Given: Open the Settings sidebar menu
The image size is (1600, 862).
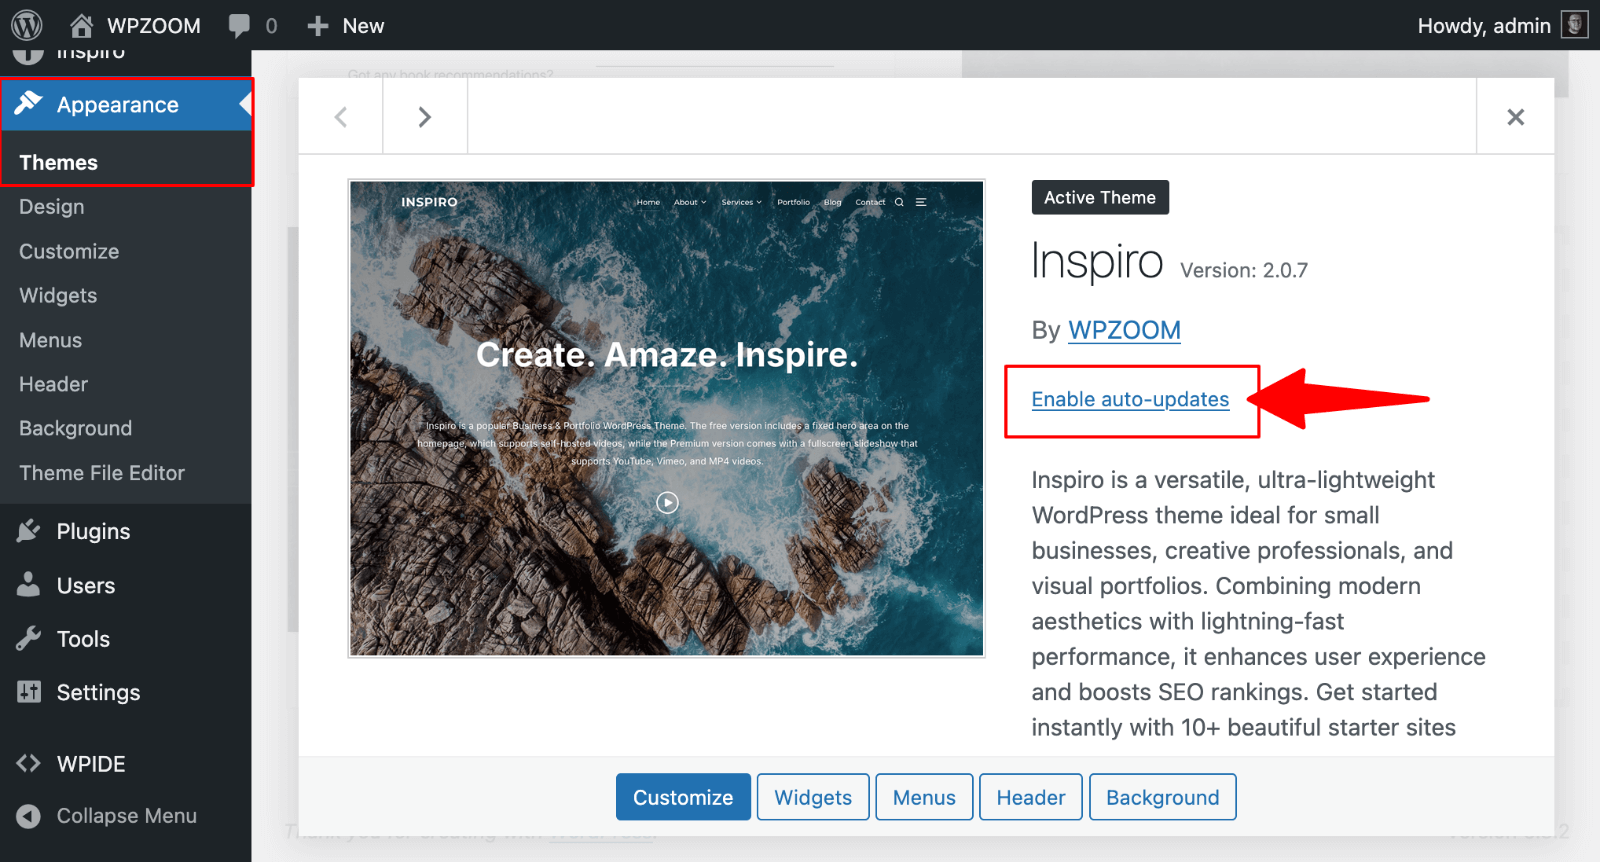Looking at the screenshot, I should point(98,692).
